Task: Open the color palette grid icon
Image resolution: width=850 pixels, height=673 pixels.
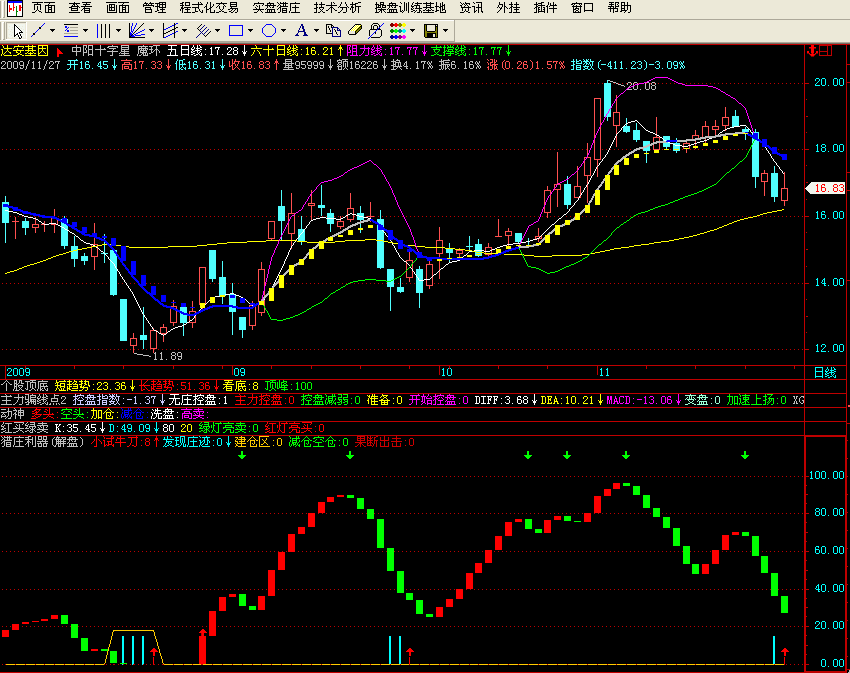Action: (x=397, y=30)
